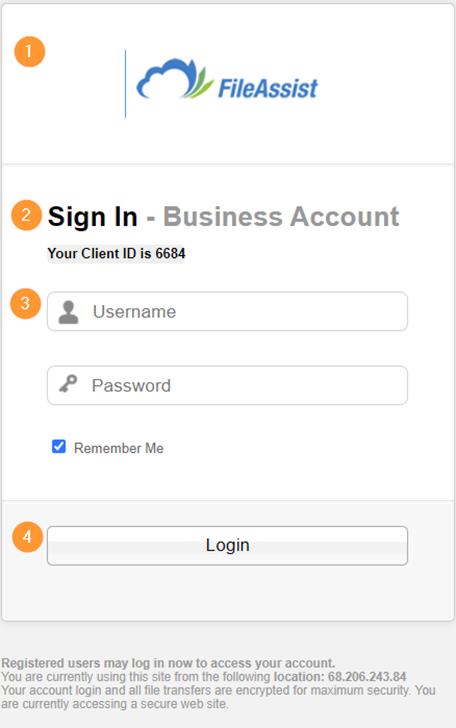This screenshot has height=728, width=456.
Task: Click the encrypted file transfers security notice
Action: coord(218,697)
